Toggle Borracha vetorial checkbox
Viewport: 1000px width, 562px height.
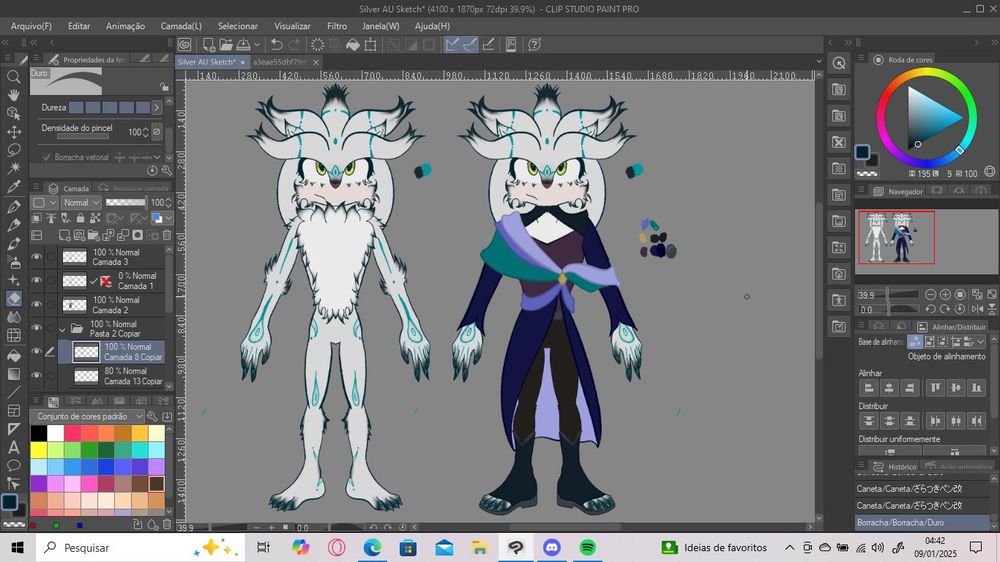tap(46, 157)
